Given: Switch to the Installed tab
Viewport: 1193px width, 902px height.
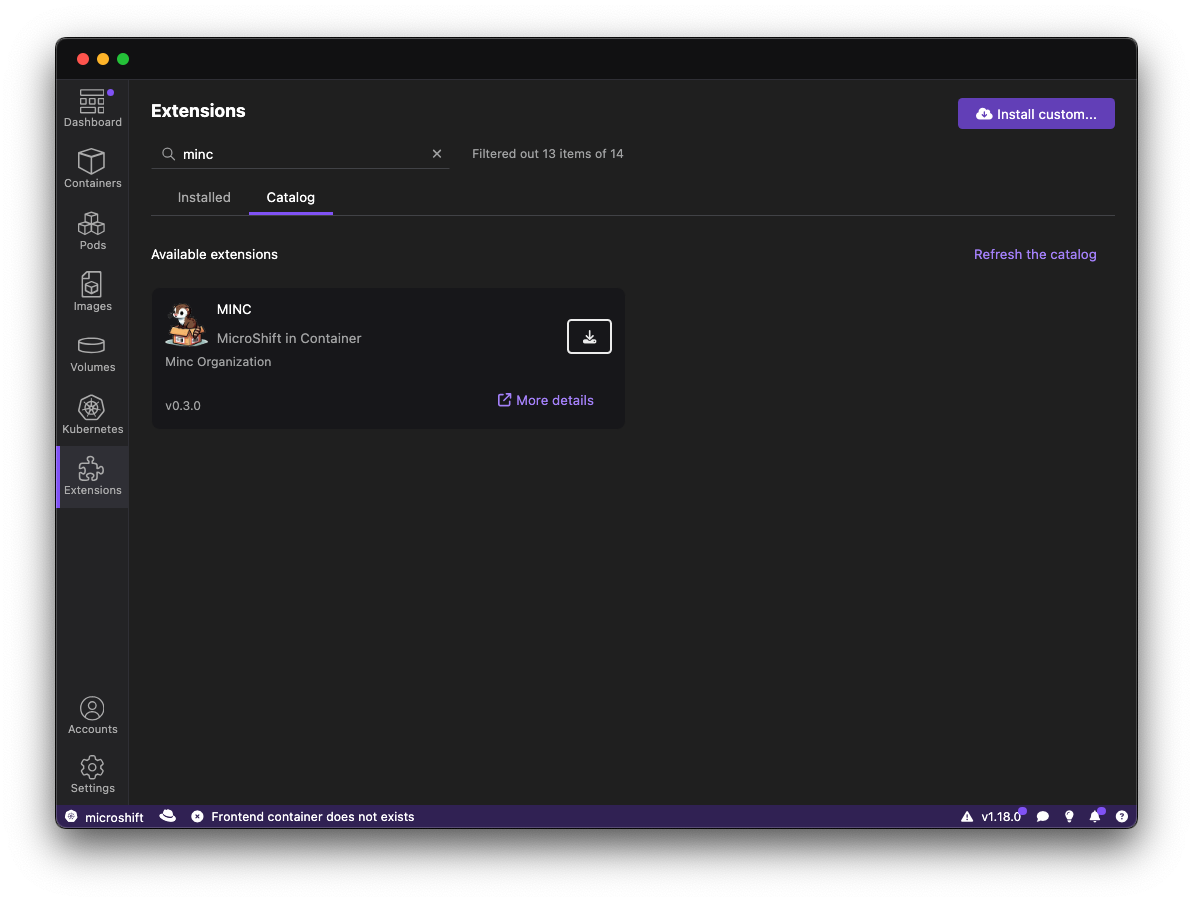Looking at the screenshot, I should coord(204,198).
